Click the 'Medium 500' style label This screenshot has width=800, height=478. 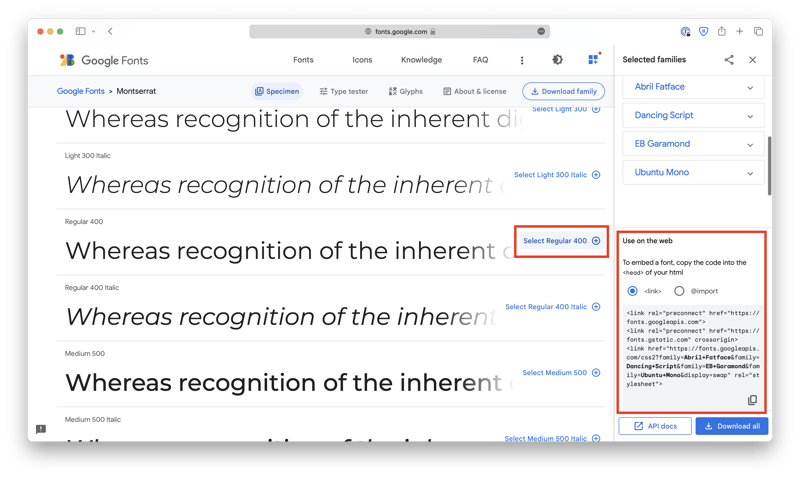click(85, 353)
